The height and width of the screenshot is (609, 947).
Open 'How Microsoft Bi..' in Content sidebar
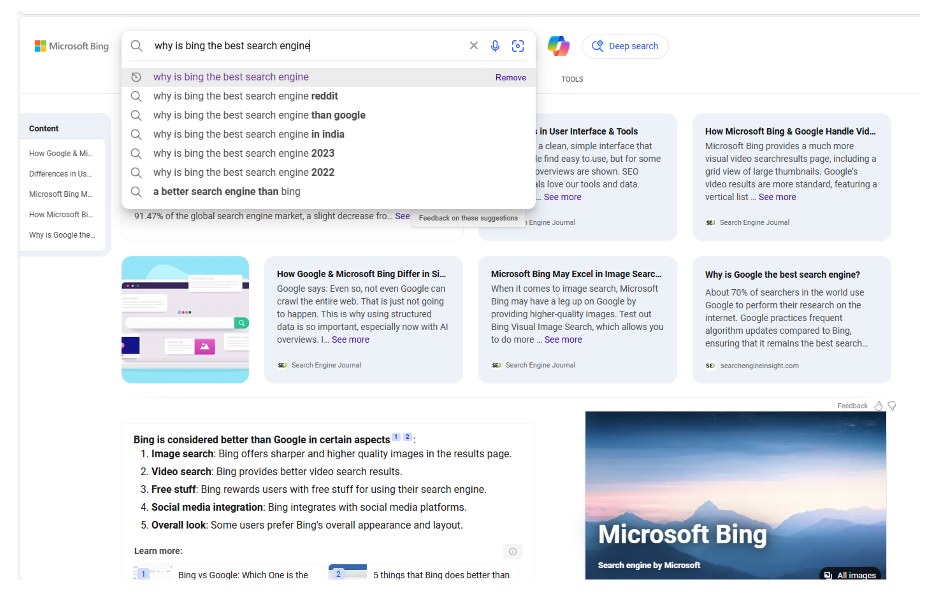click(60, 214)
